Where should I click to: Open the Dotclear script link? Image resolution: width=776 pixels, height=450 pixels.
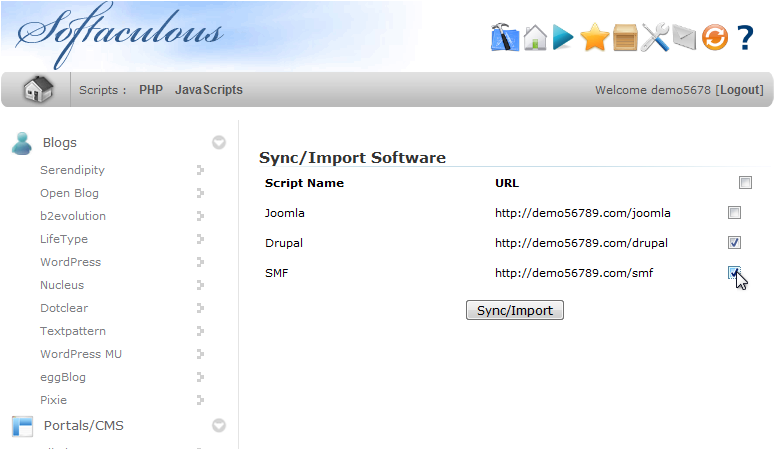[64, 308]
